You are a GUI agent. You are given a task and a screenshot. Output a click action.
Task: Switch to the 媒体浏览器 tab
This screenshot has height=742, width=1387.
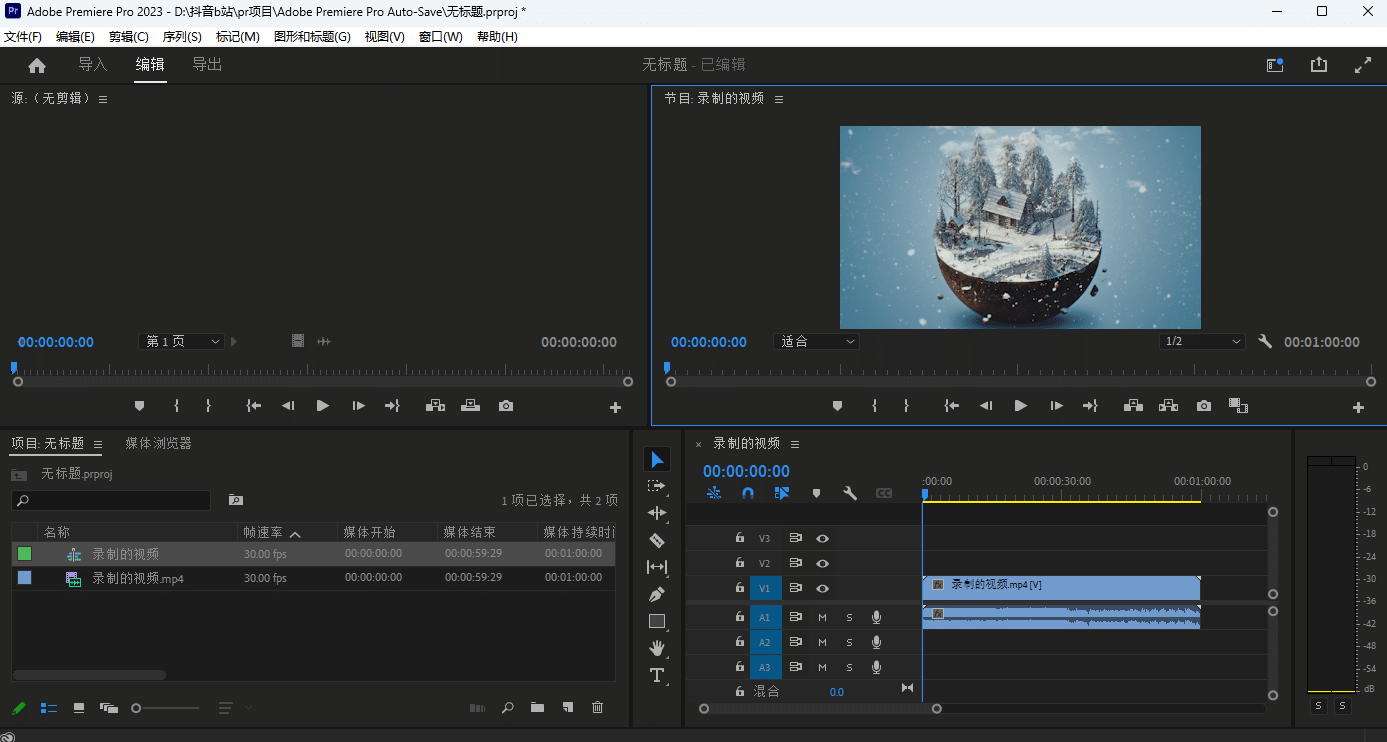(158, 443)
